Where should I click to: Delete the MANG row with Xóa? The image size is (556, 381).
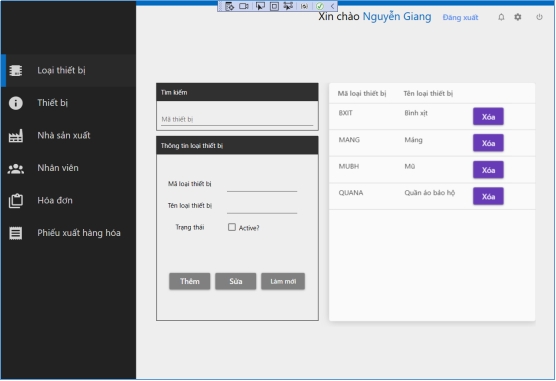(x=488, y=143)
